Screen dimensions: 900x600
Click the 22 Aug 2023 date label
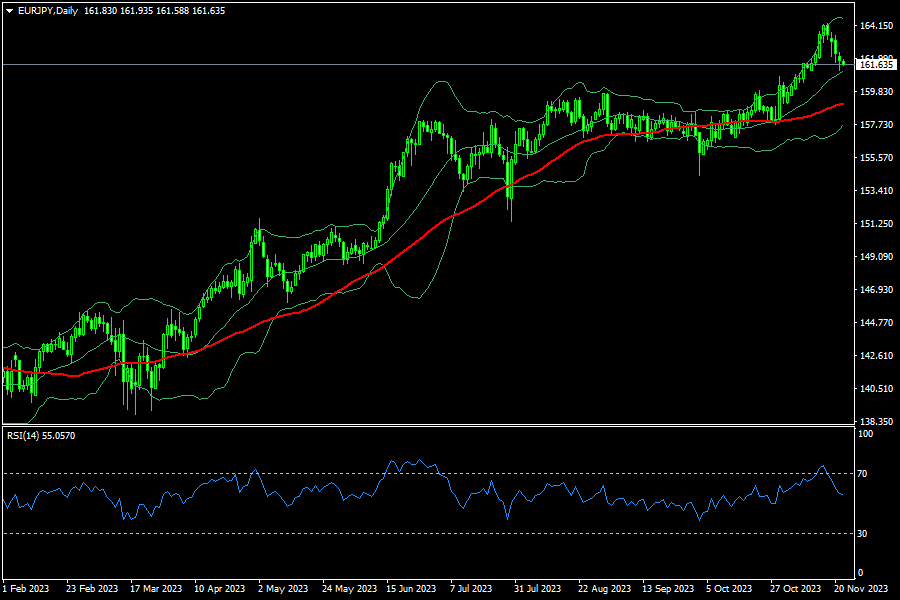604,589
